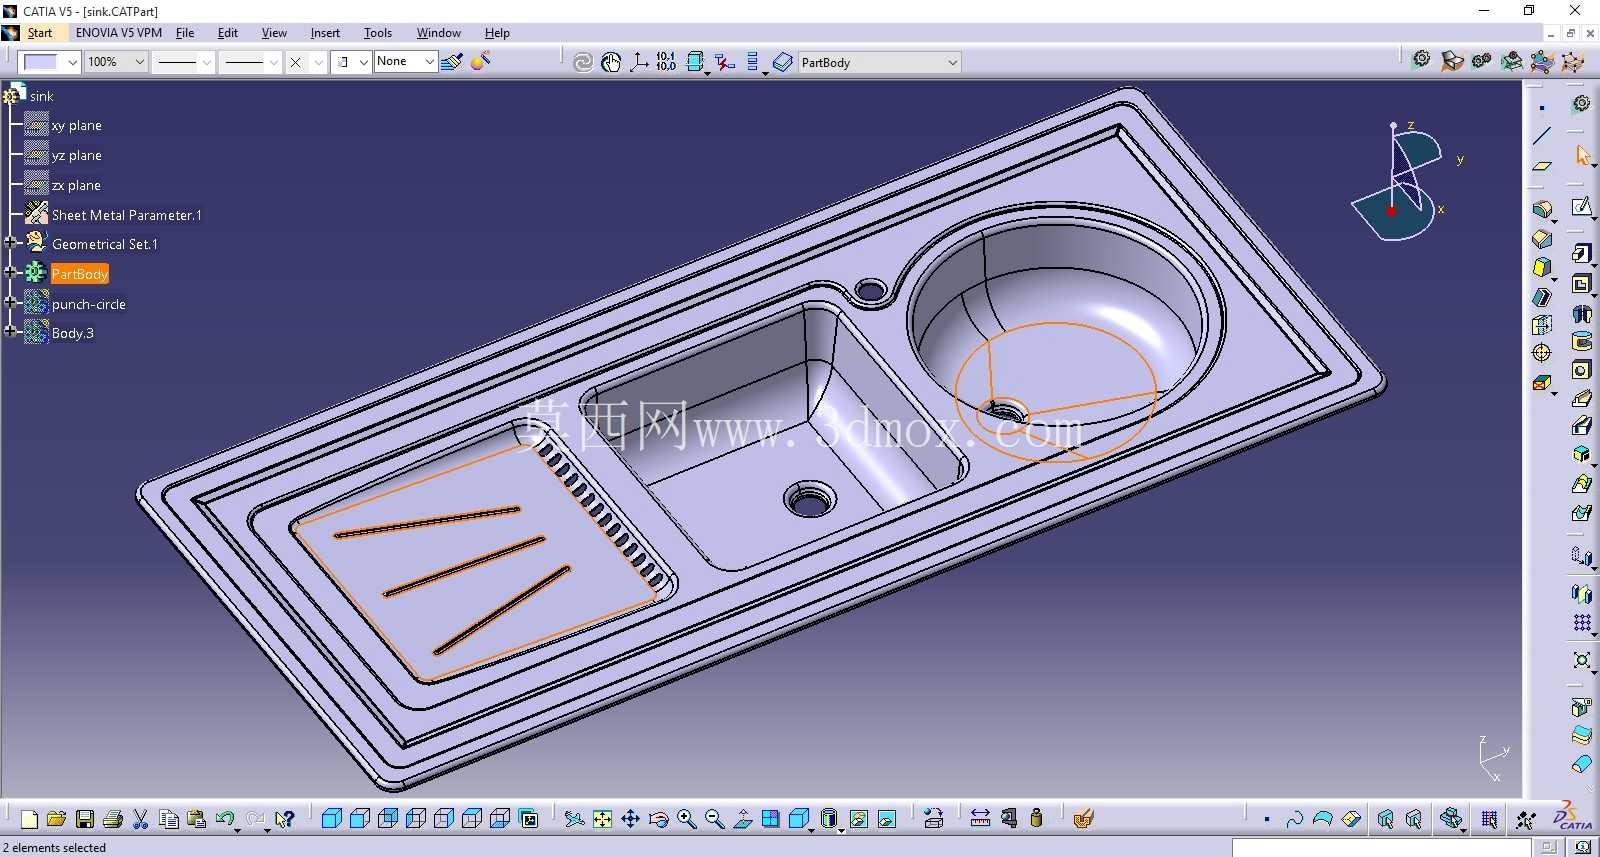Screen dimensions: 1600x857
Task: Click the Normal View icon
Action: coord(742,820)
